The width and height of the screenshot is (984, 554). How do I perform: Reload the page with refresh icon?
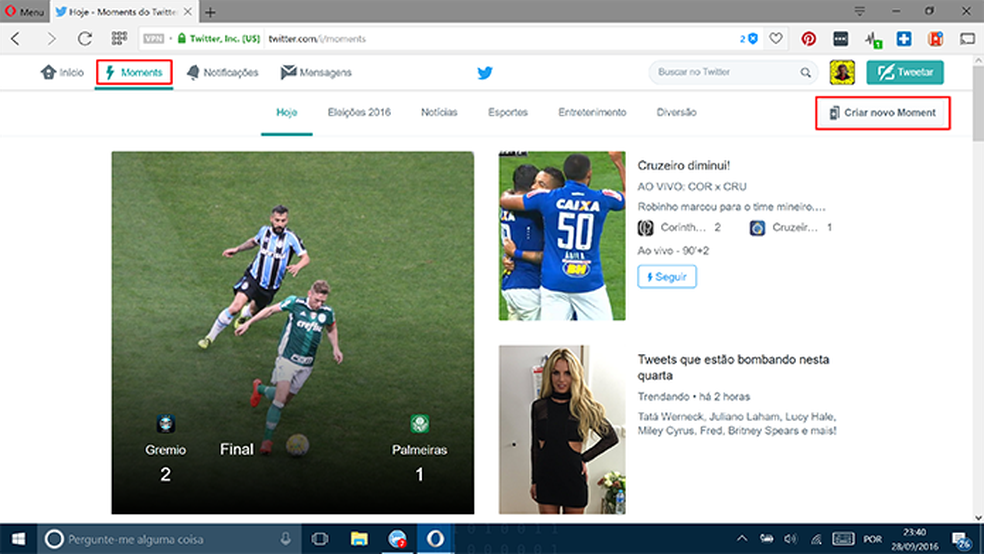(85, 39)
